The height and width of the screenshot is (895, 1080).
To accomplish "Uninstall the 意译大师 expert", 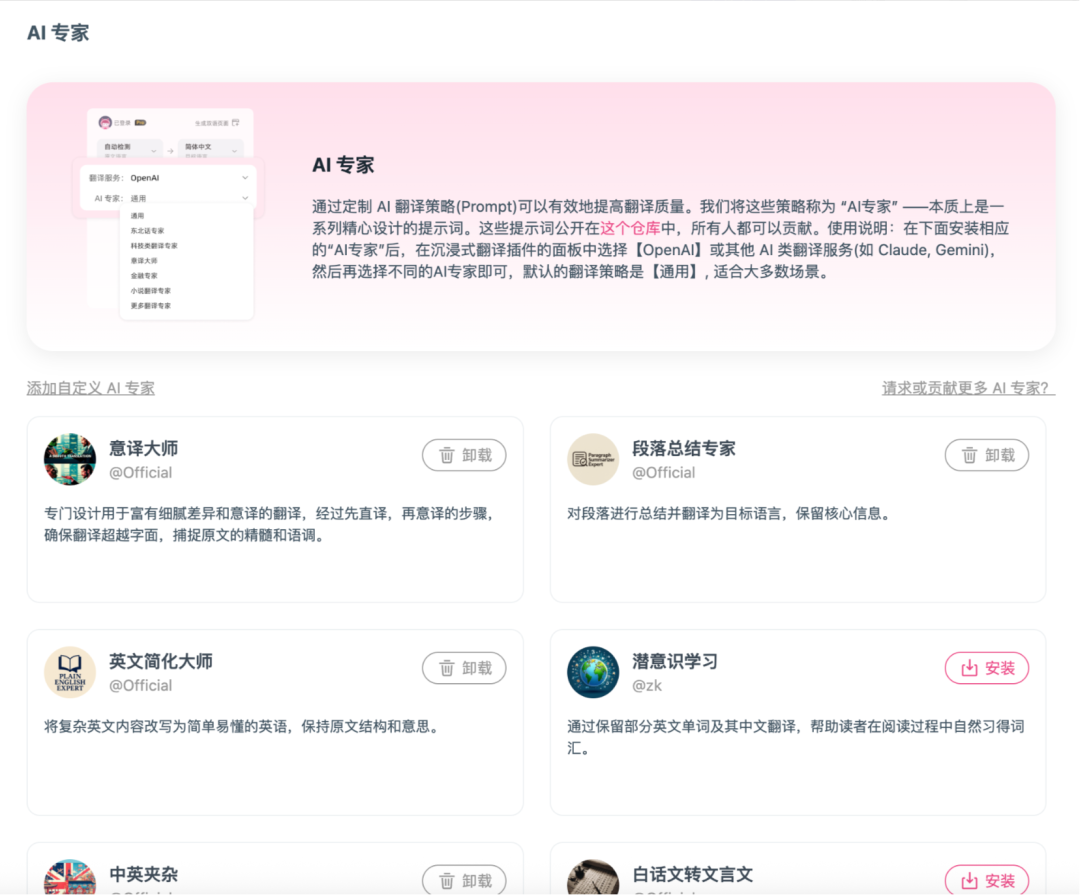I will coord(464,455).
